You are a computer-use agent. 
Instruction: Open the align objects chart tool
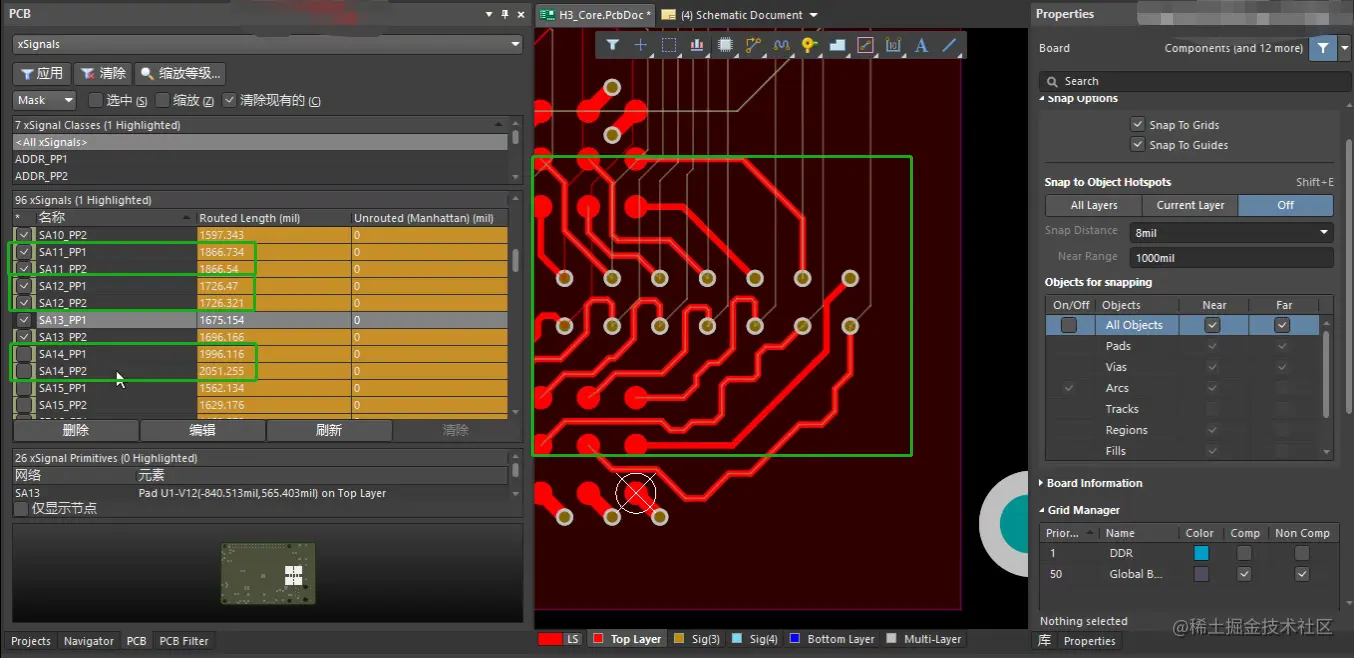[697, 45]
